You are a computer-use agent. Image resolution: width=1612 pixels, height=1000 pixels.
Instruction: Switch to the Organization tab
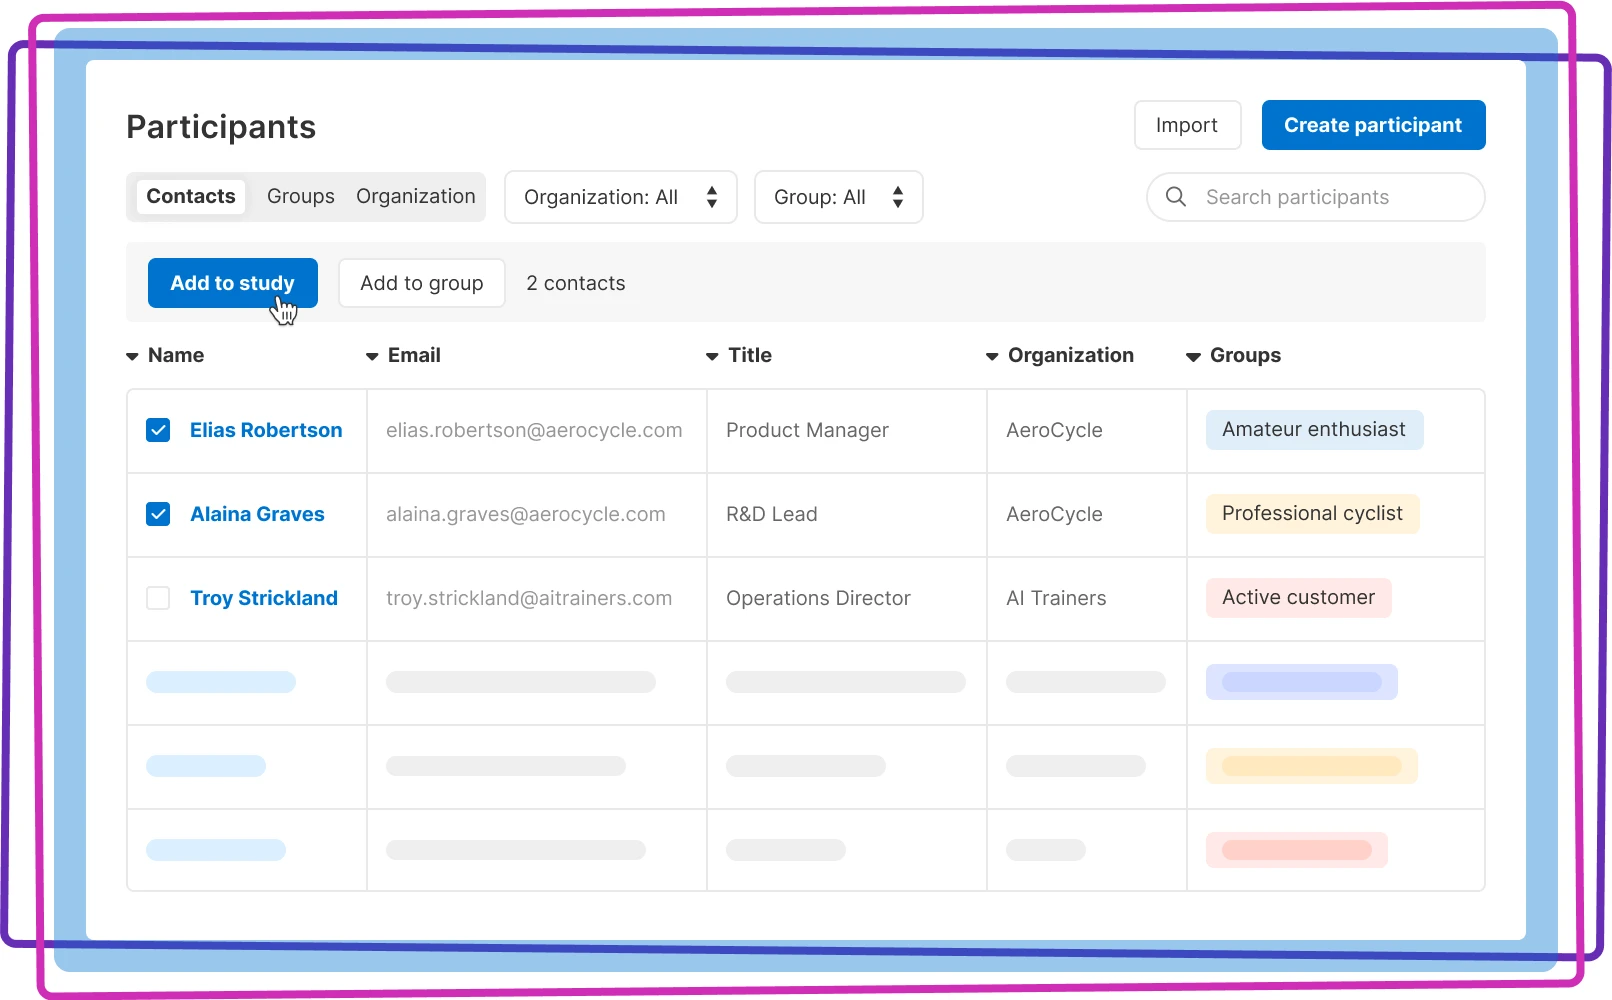click(415, 197)
